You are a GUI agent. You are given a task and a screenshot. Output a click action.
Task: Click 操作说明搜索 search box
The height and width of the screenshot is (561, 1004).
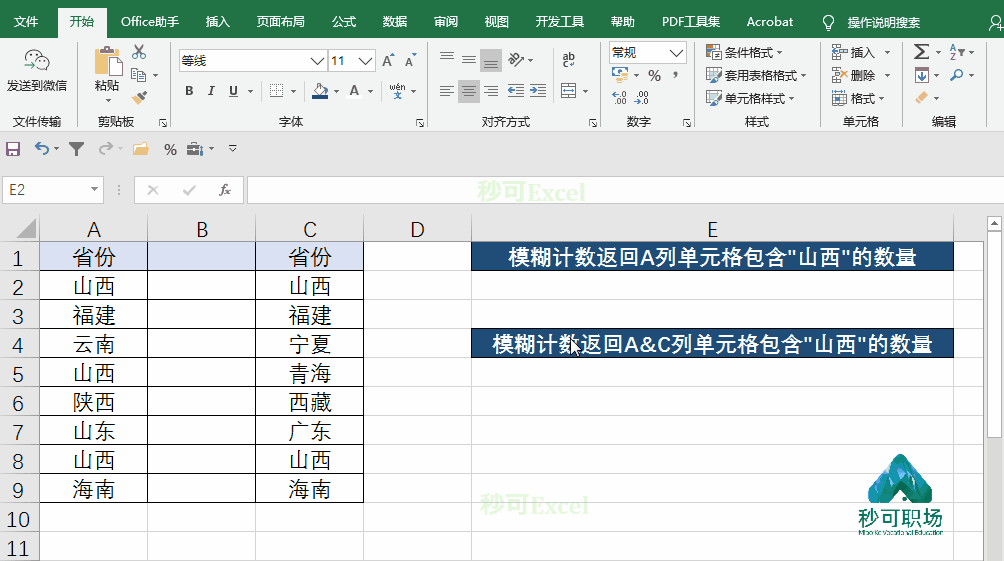884,22
